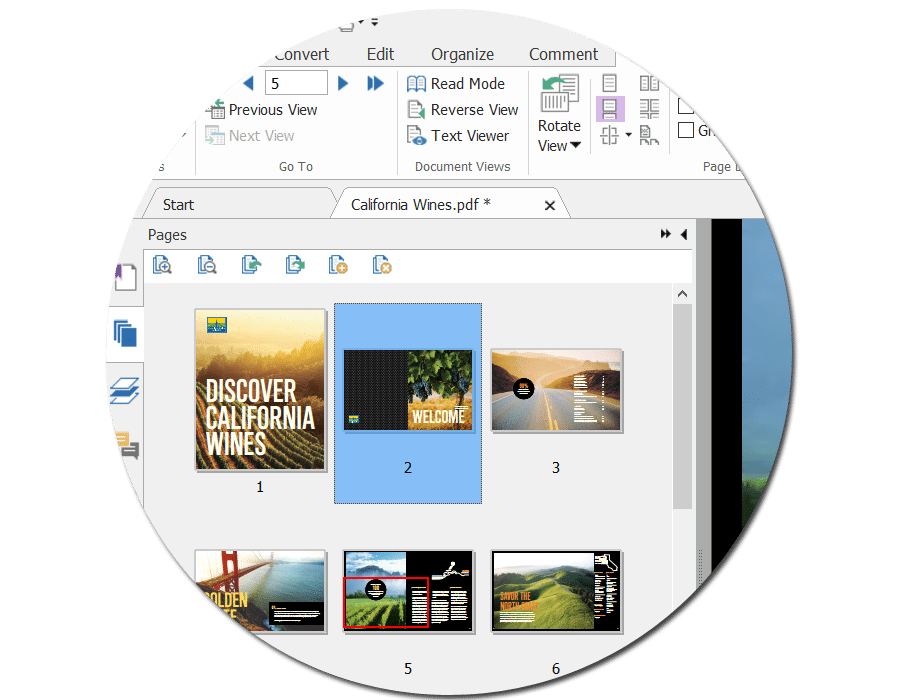Select the page 6 Savor the North Coast thumbnail
The height and width of the screenshot is (700, 900).
[x=556, y=591]
